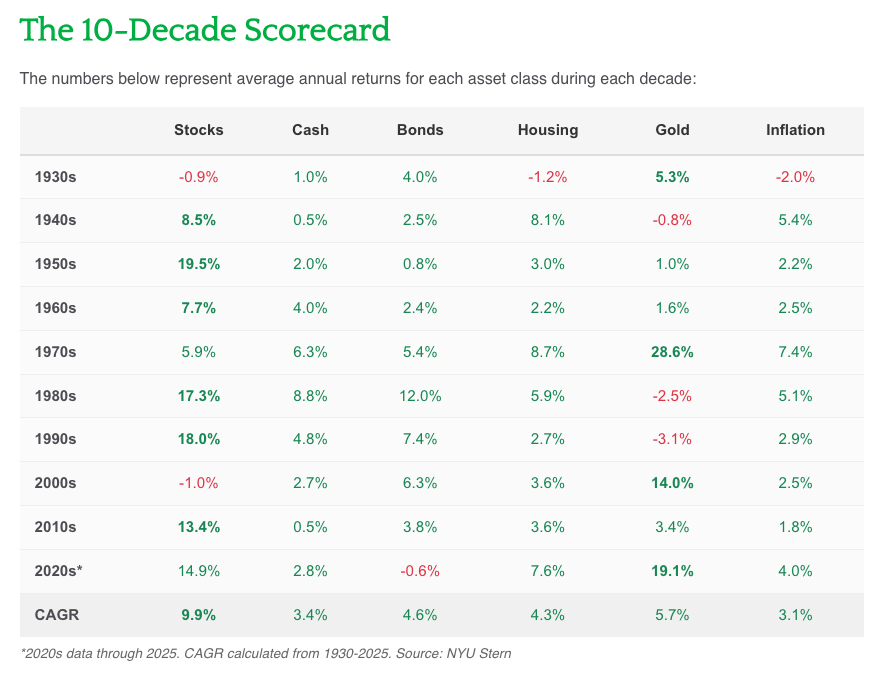Click the 28.6% gold return for 1970s
This screenshot has width=895, height=682.
(672, 352)
